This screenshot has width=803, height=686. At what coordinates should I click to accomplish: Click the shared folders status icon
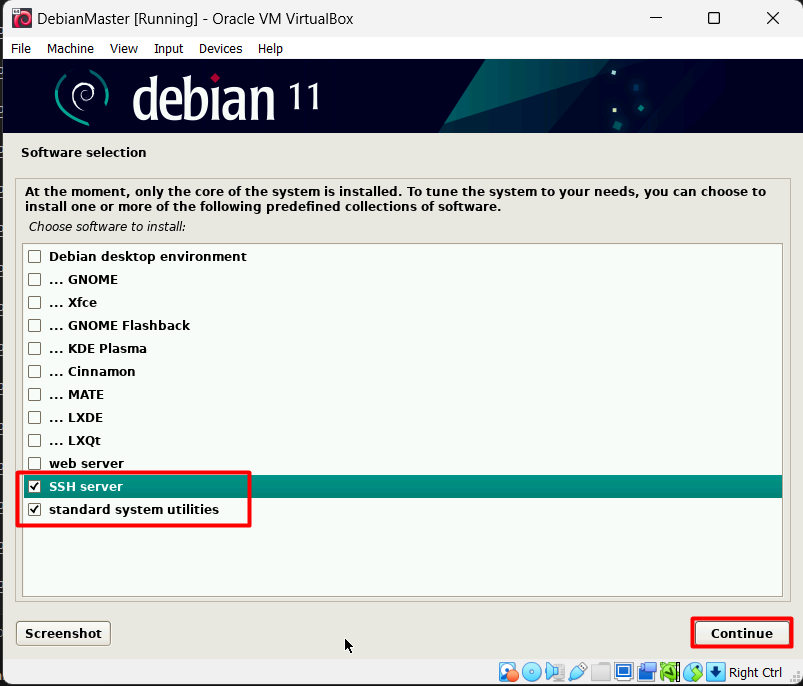click(601, 672)
